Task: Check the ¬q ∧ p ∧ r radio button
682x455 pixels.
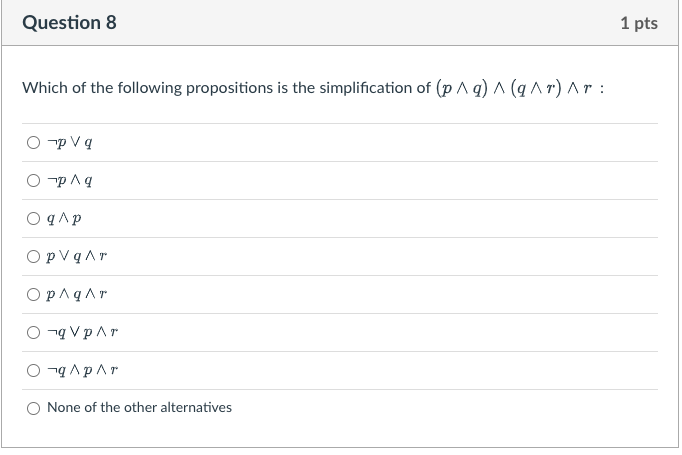Action: click(34, 371)
